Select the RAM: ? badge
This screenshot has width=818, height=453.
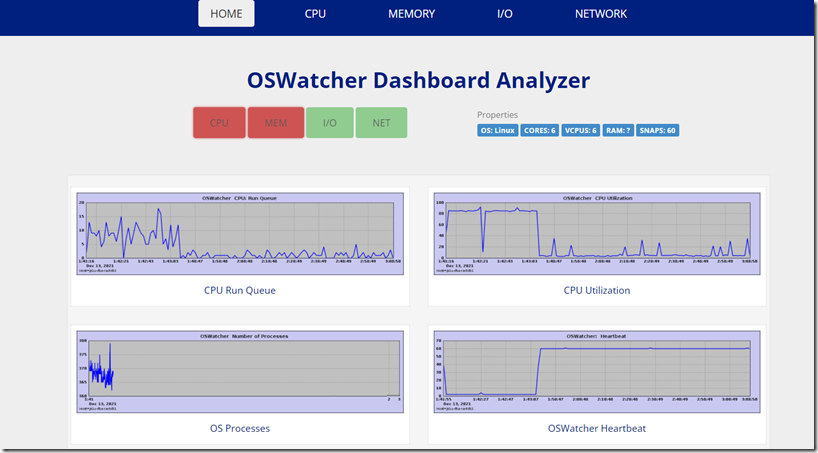click(618, 130)
